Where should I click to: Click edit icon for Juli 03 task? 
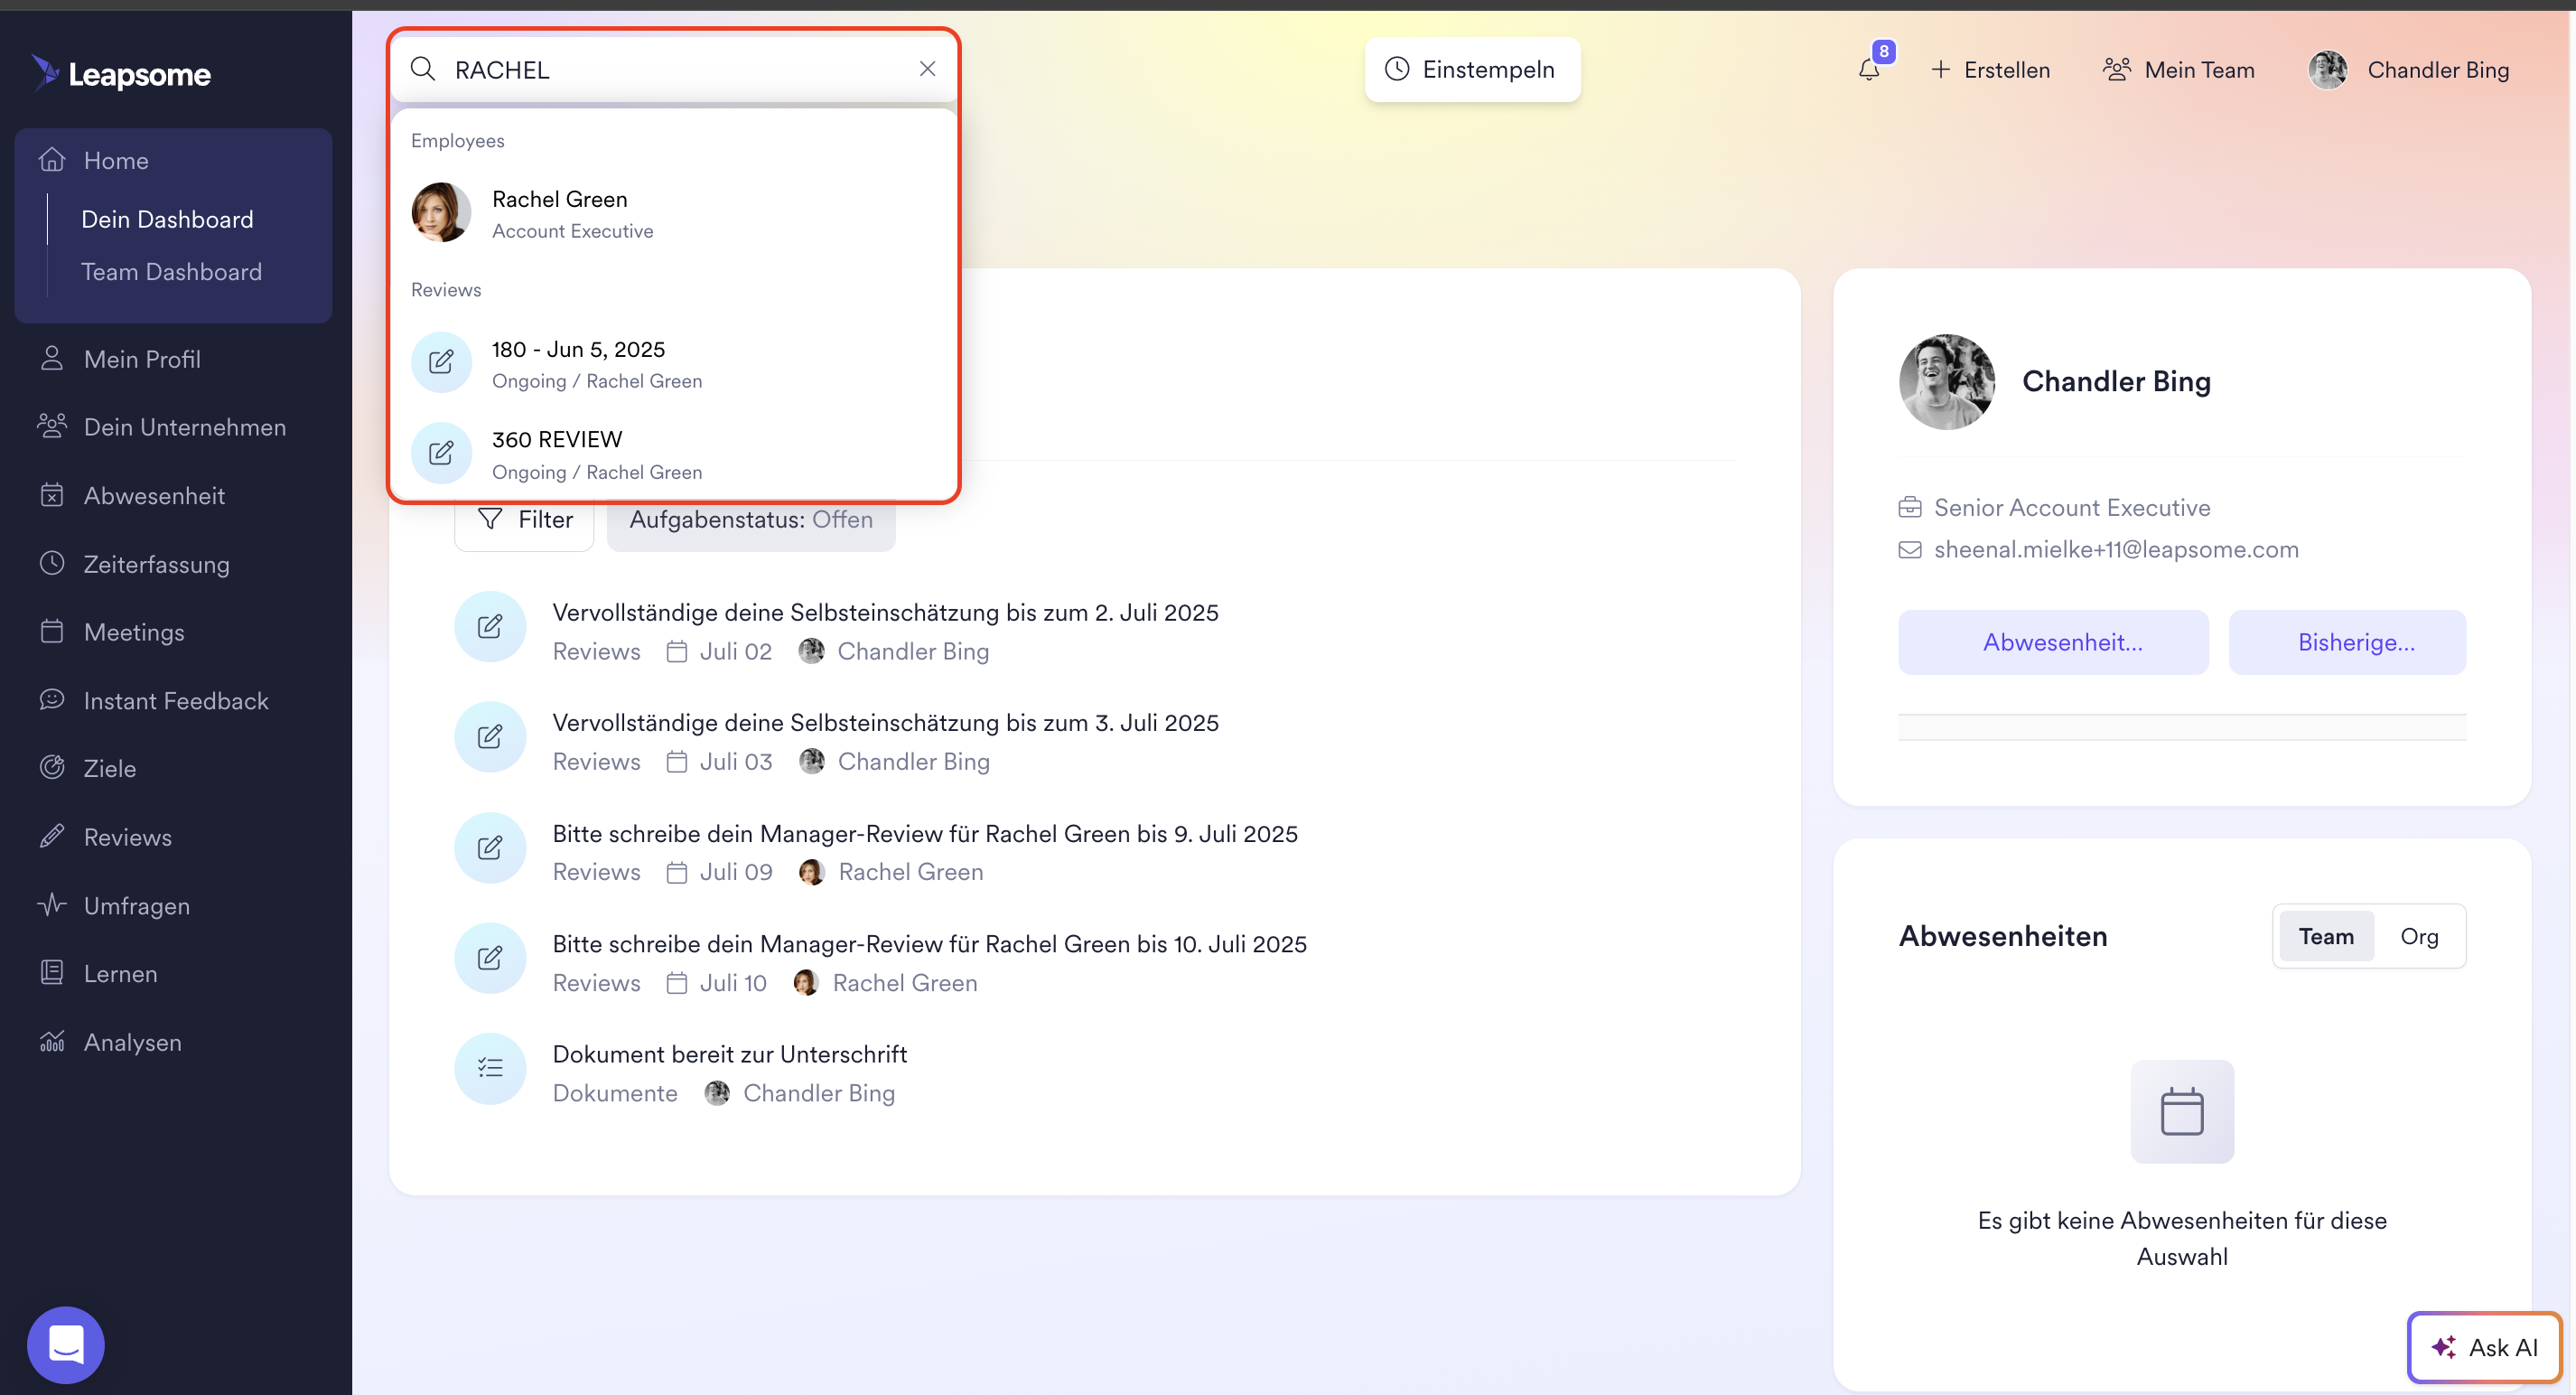click(x=490, y=737)
